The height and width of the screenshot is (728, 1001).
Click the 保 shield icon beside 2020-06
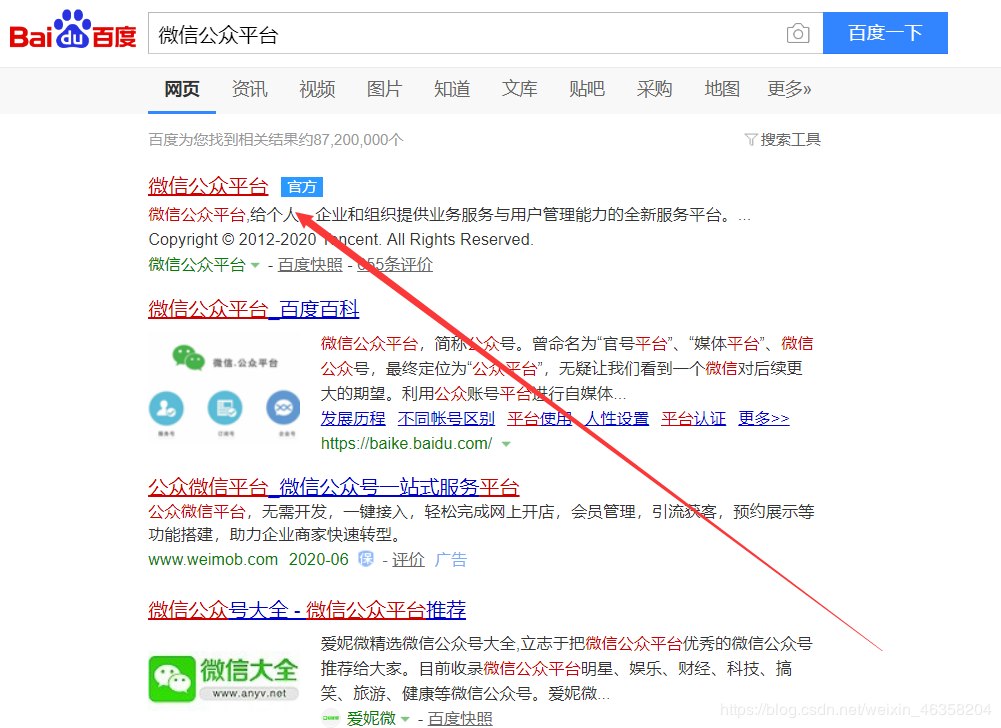coord(367,560)
